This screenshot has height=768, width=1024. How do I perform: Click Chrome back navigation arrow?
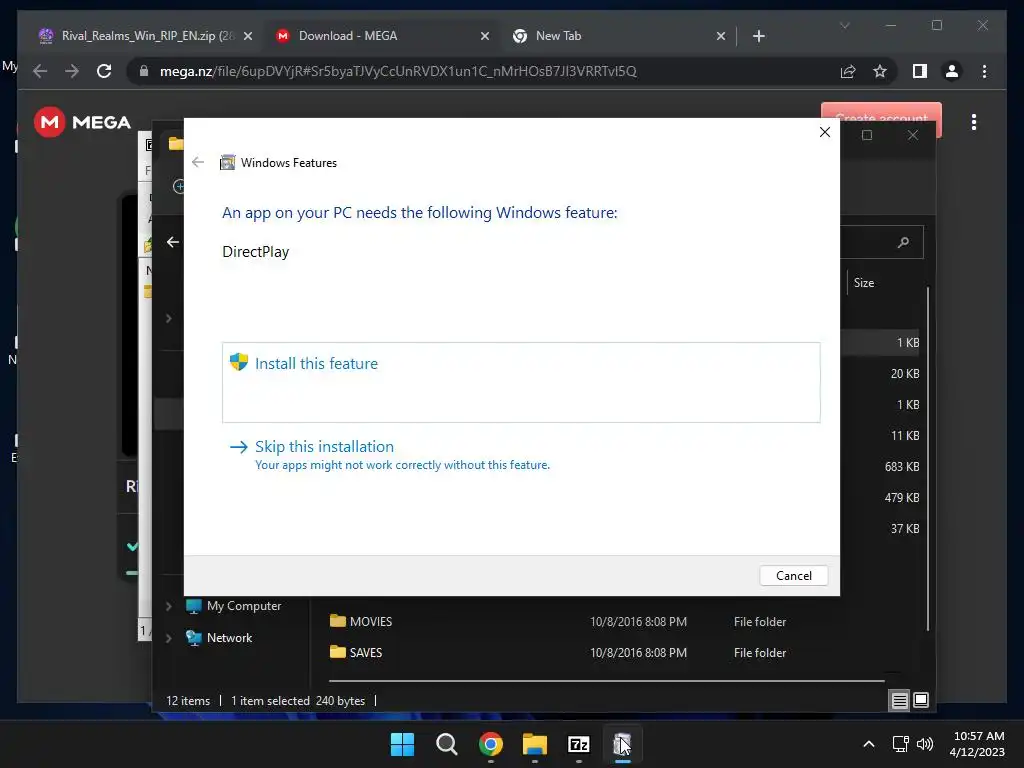(40, 71)
